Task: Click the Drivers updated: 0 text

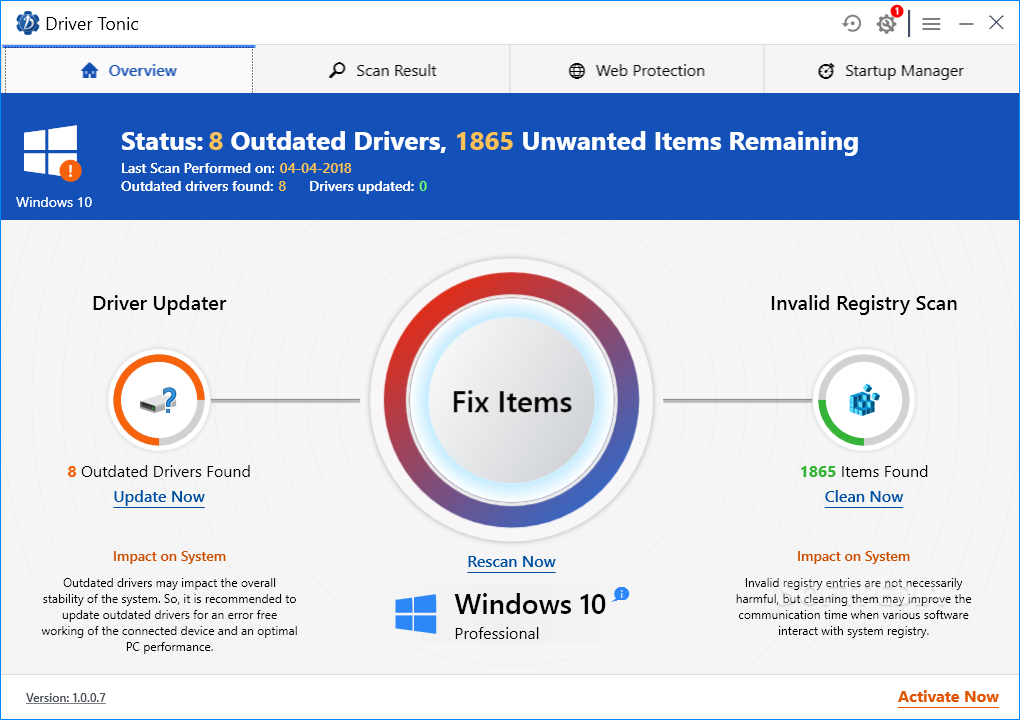Action: (368, 187)
